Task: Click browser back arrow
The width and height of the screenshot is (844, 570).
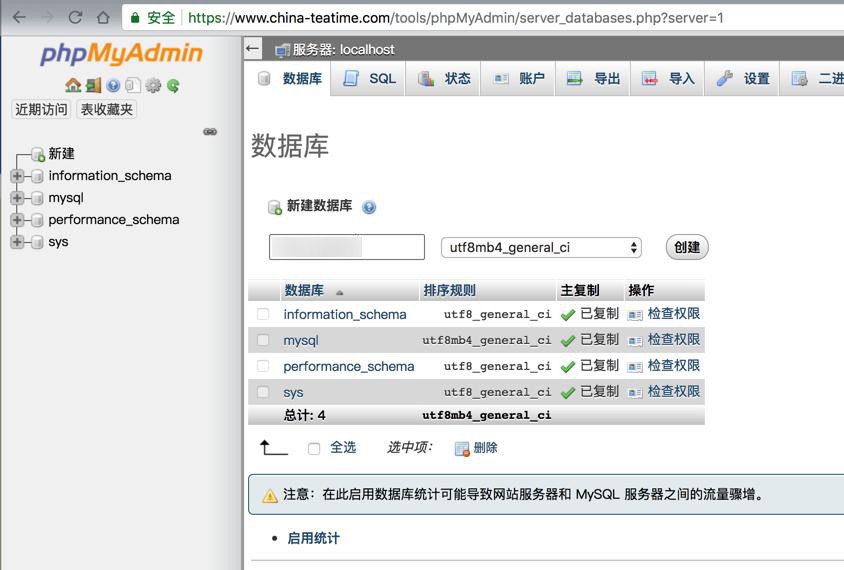Action: 19,18
